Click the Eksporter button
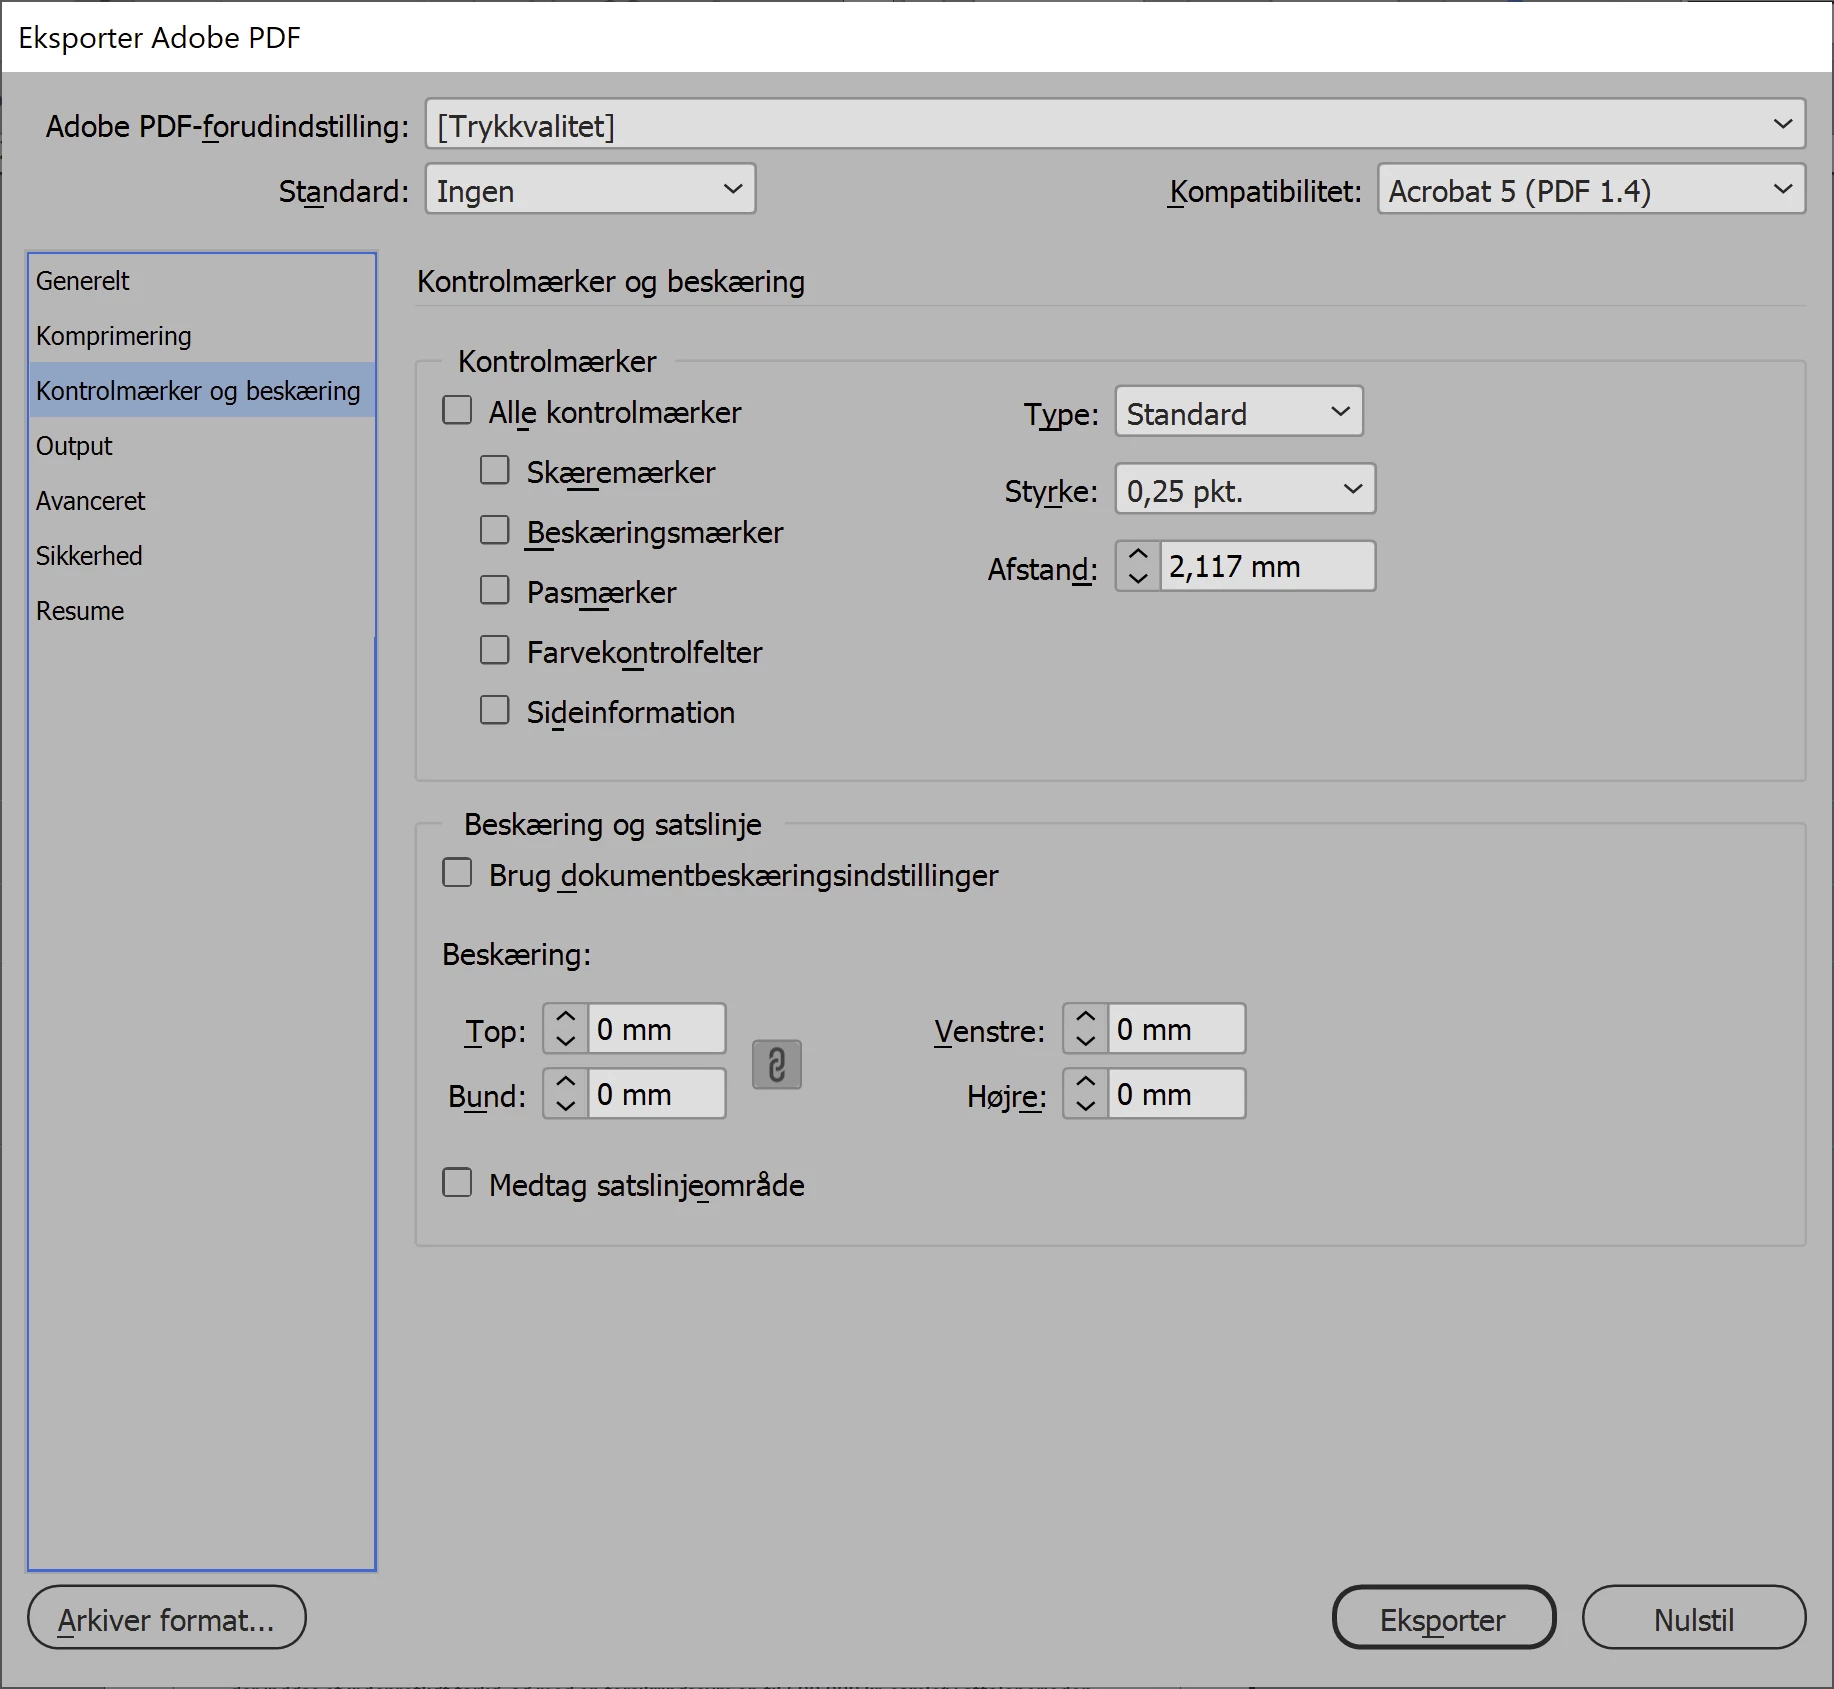This screenshot has width=1834, height=1689. point(1444,1618)
